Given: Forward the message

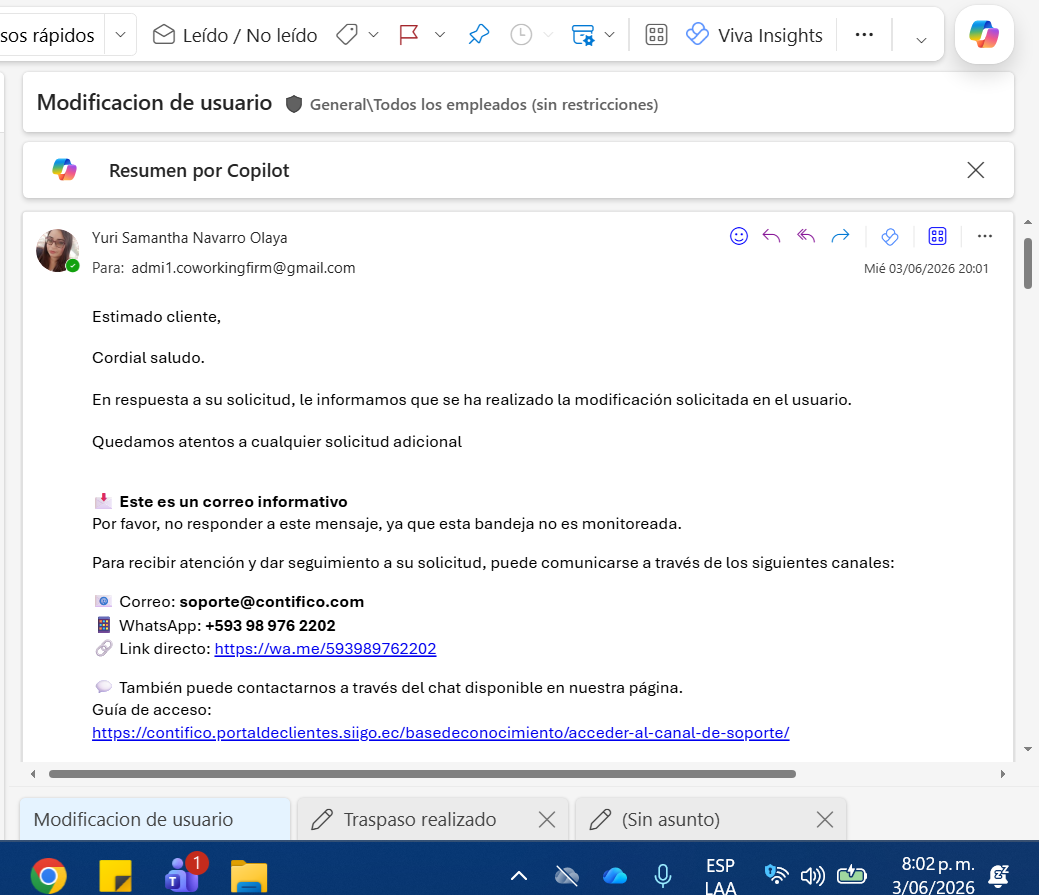Looking at the screenshot, I should click(840, 236).
